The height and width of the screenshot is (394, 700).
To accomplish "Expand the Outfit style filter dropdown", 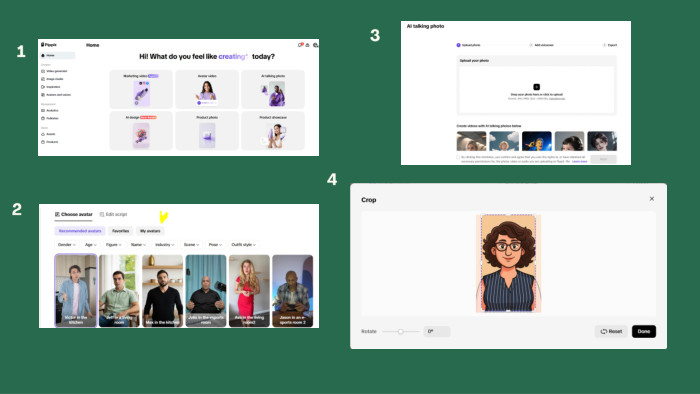I will pyautogui.click(x=243, y=245).
